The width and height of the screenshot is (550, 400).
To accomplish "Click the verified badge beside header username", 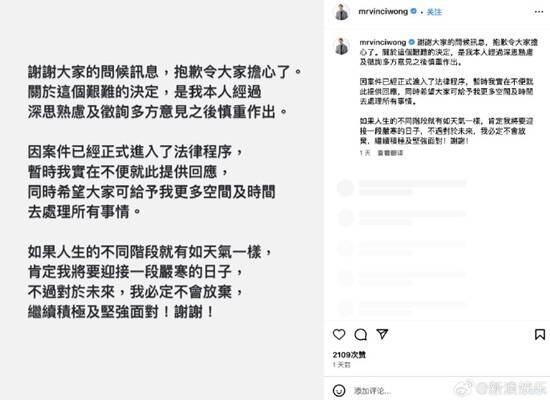I will pyautogui.click(x=414, y=11).
